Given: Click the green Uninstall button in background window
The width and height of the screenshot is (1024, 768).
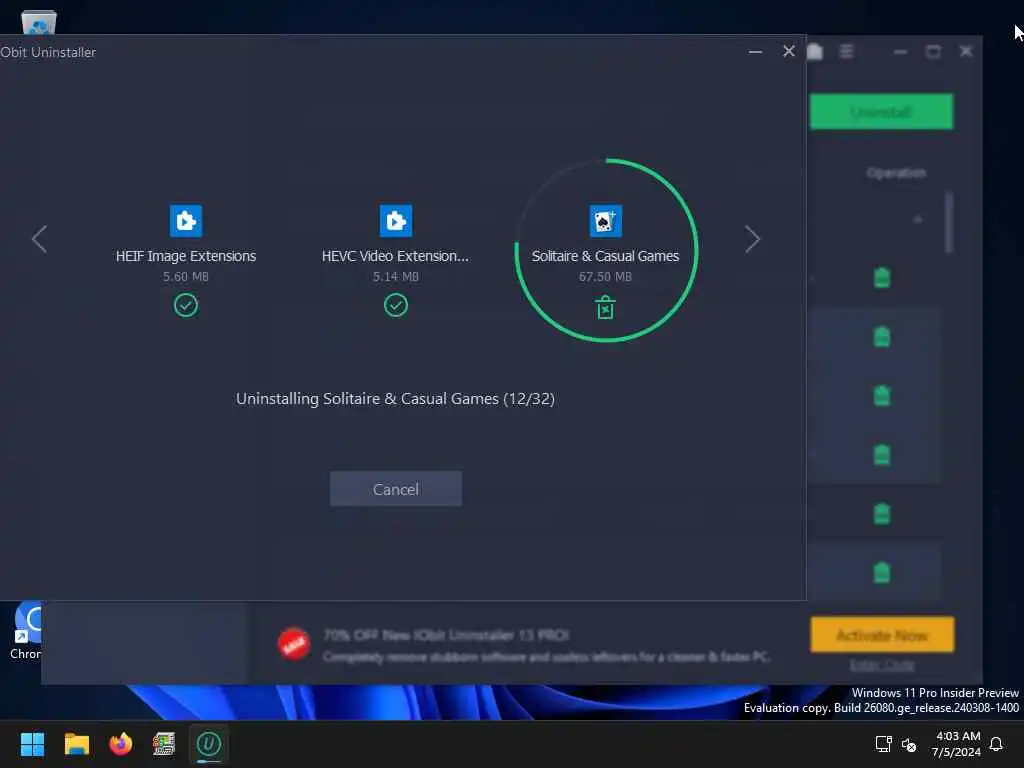Looking at the screenshot, I should pos(881,112).
